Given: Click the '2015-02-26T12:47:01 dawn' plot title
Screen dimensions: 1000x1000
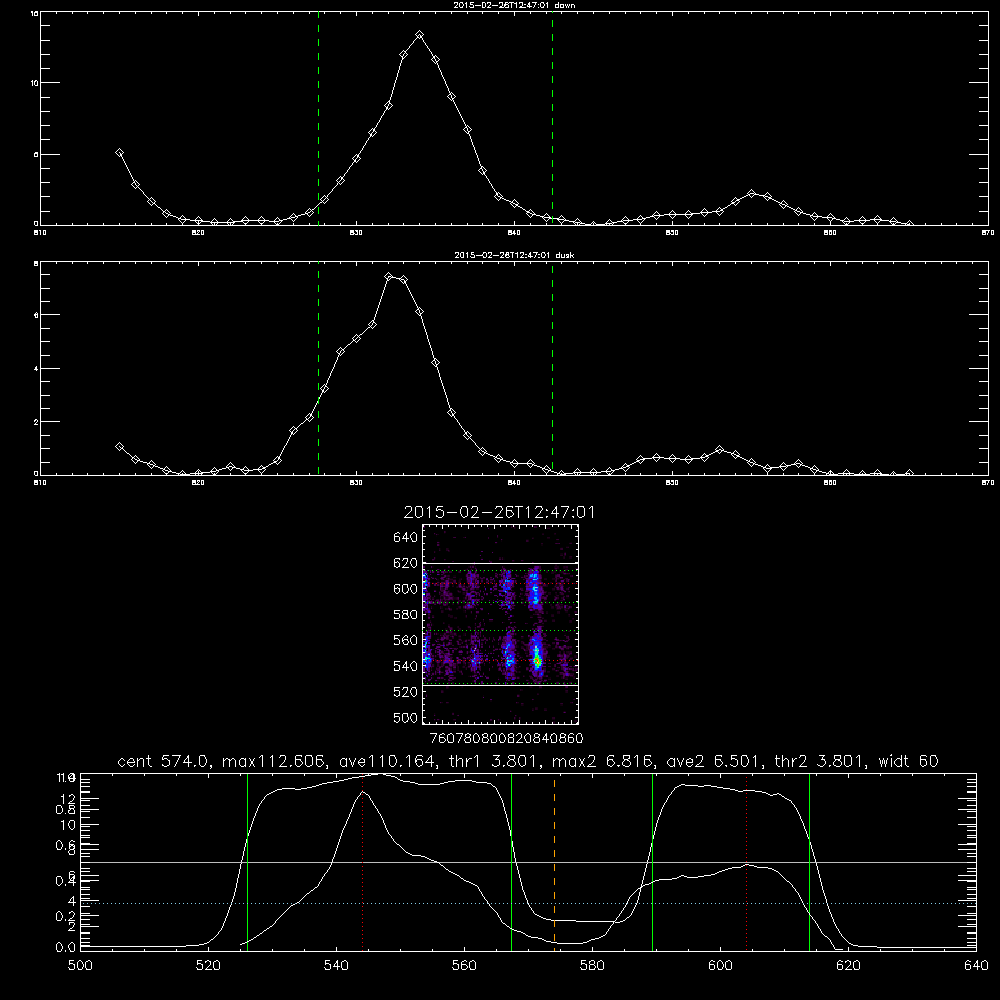Looking at the screenshot, I should [x=515, y=5].
